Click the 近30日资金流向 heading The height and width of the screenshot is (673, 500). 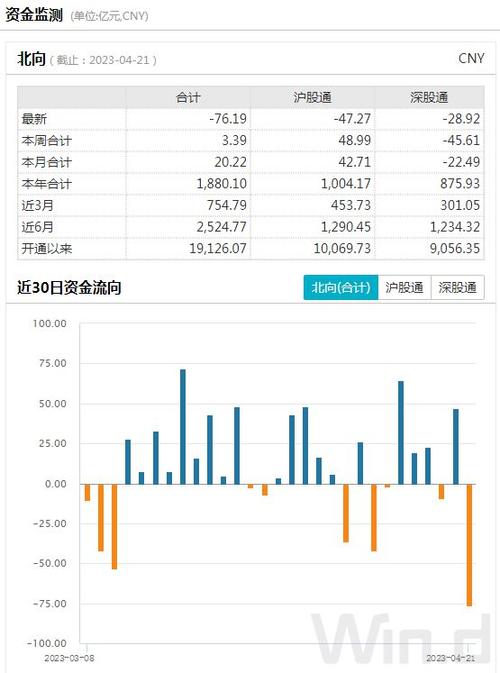[69, 288]
